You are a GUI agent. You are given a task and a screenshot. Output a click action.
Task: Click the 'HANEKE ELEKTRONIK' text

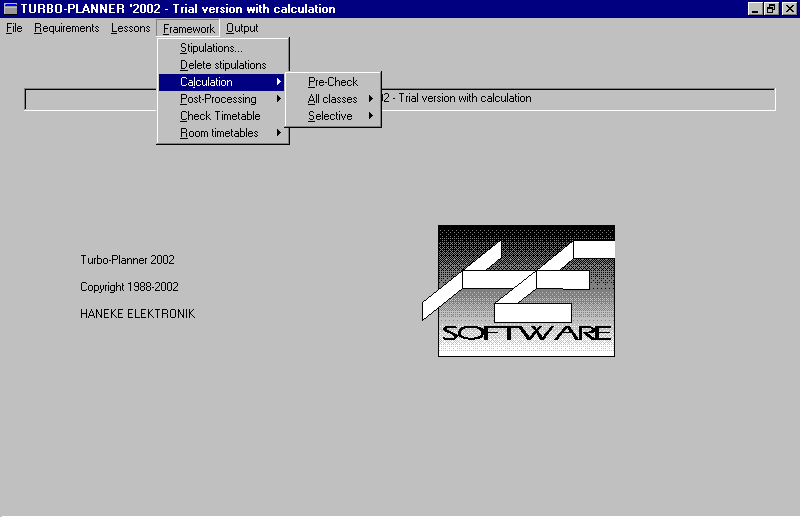137,314
